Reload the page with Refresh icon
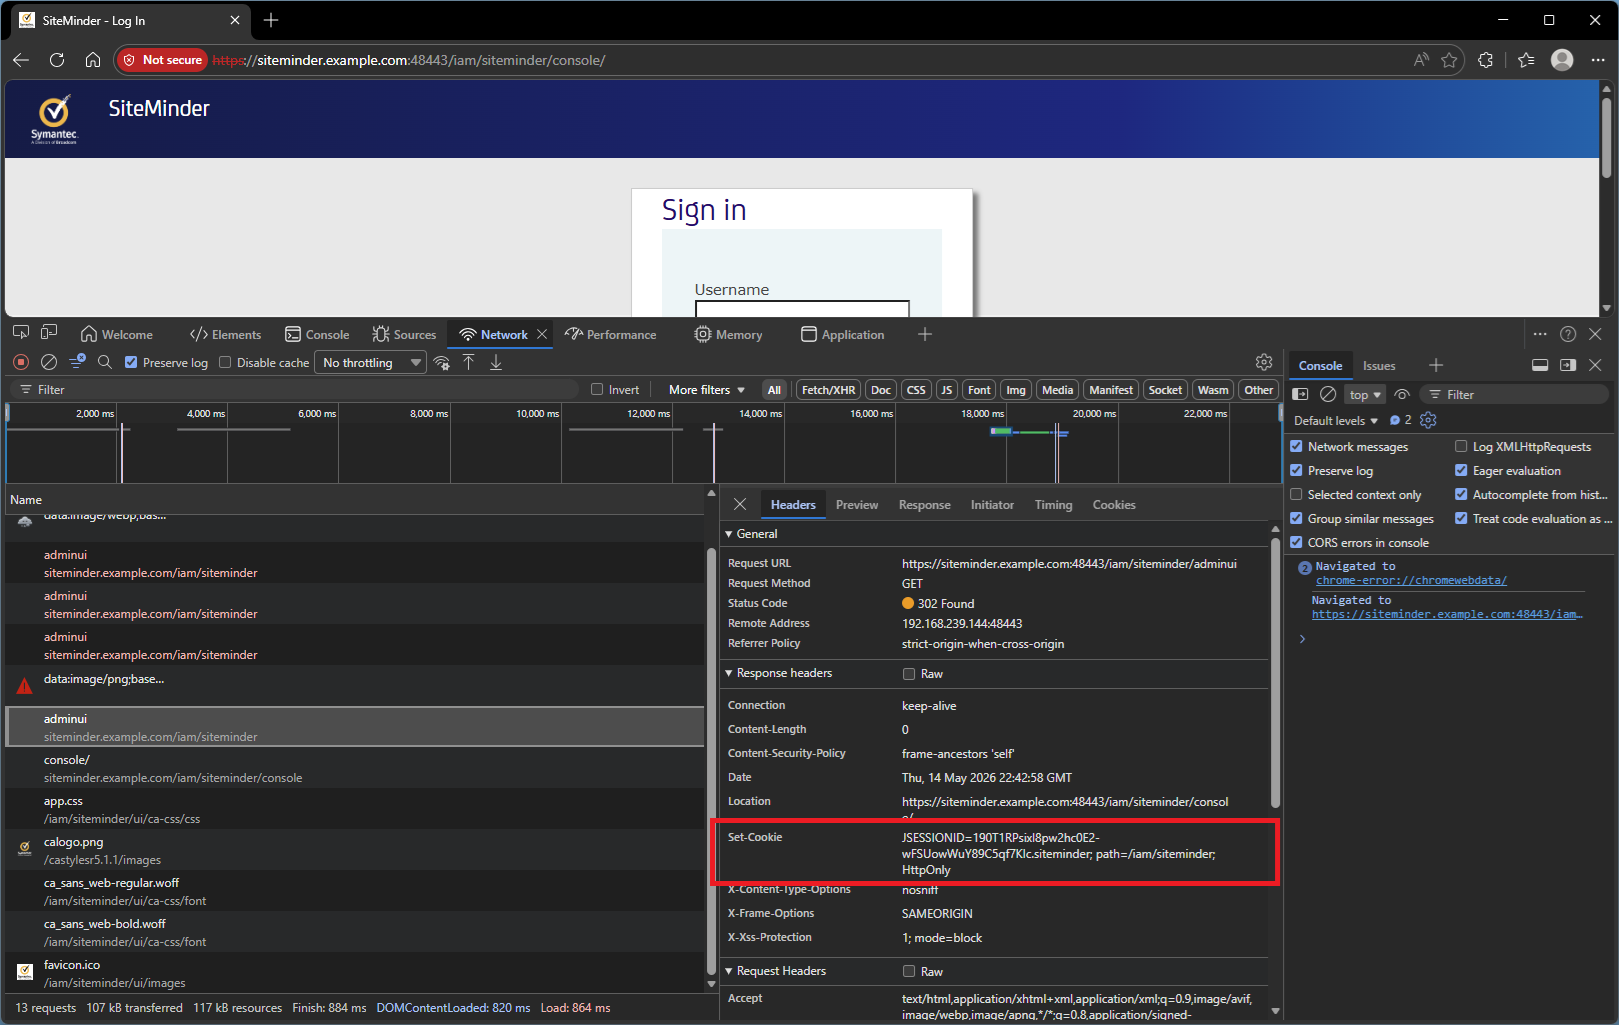 (x=57, y=60)
